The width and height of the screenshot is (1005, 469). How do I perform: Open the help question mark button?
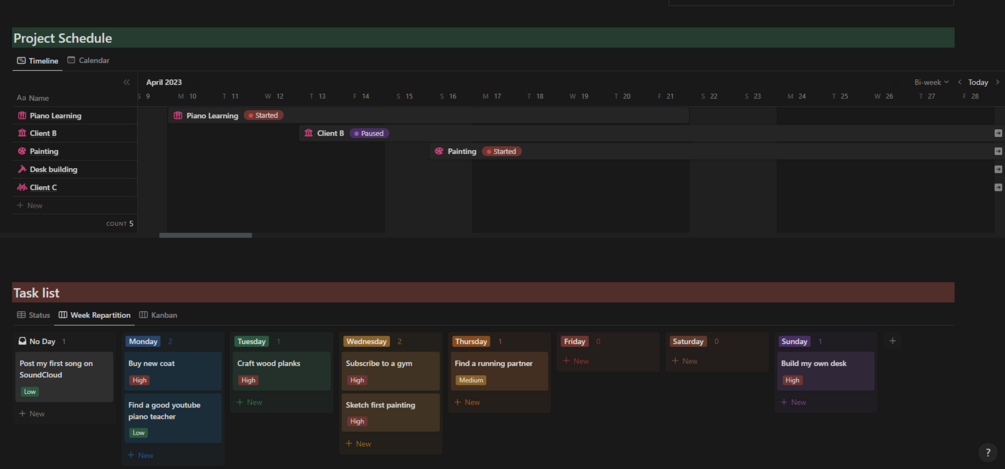click(x=988, y=452)
